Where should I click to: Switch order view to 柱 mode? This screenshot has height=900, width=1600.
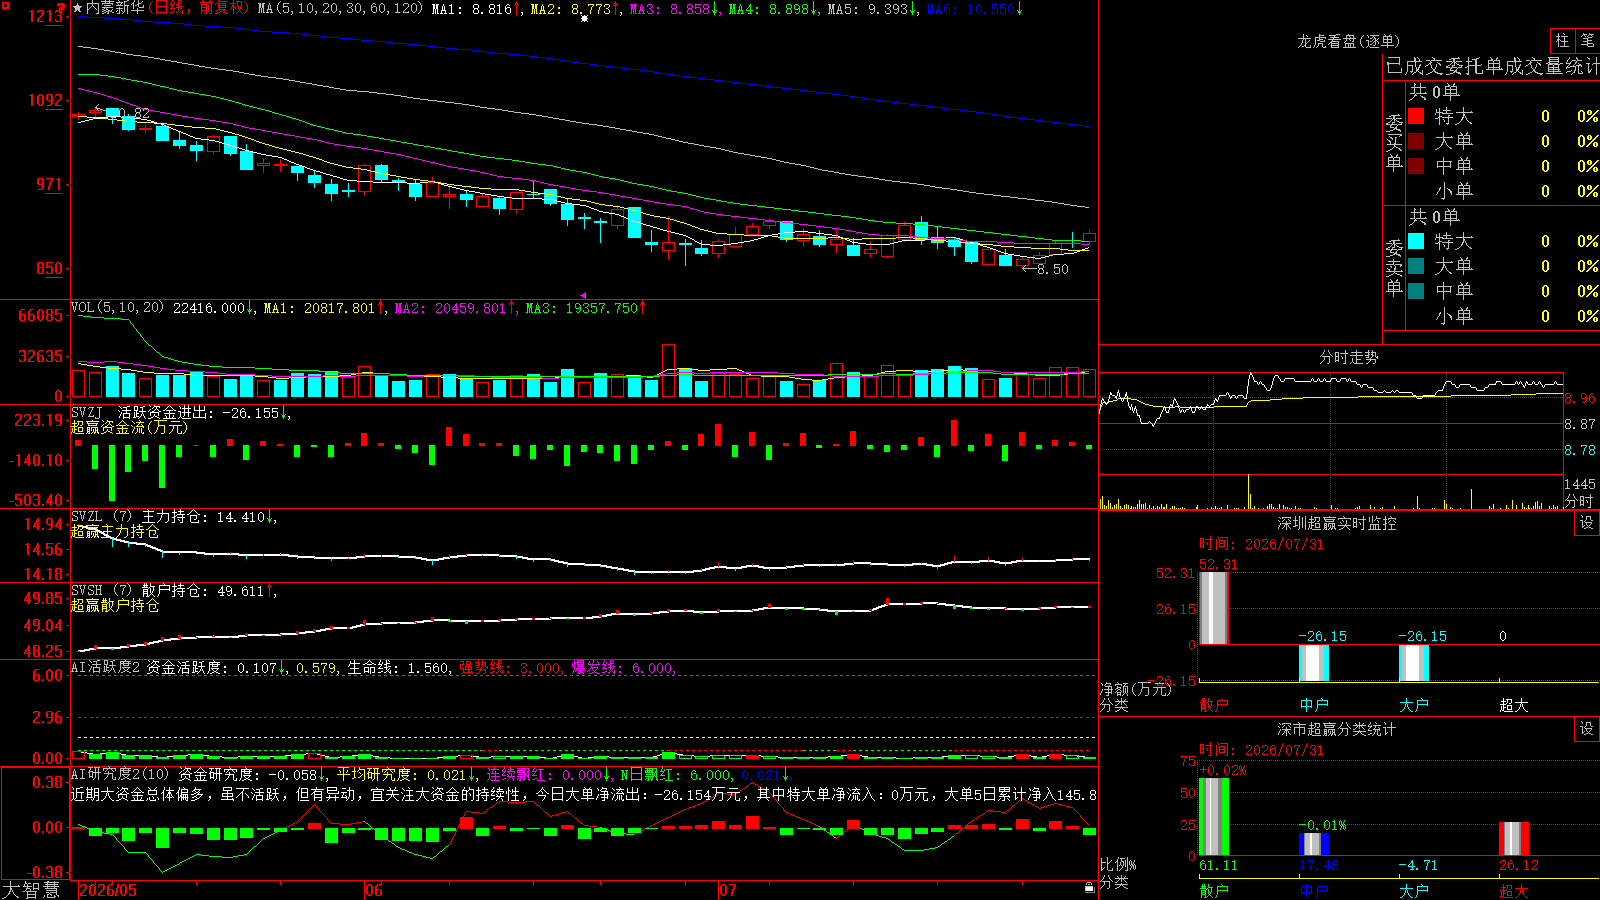(x=1562, y=40)
